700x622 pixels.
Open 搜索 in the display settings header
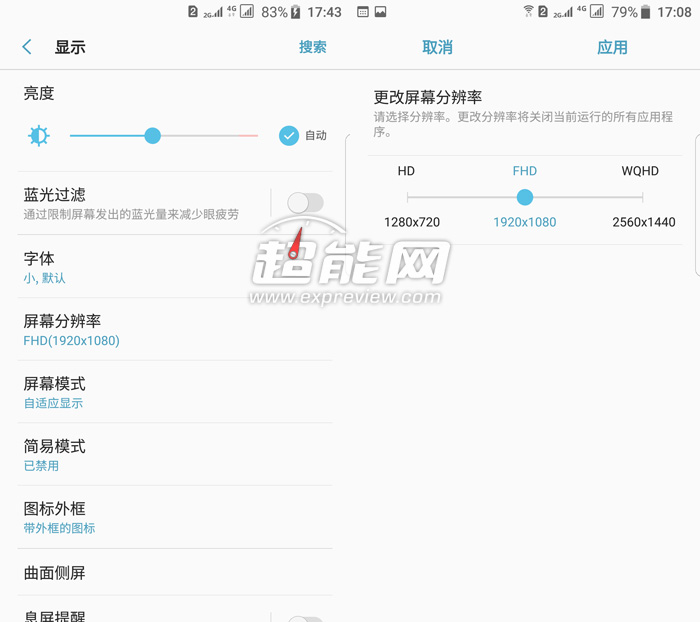click(x=312, y=47)
